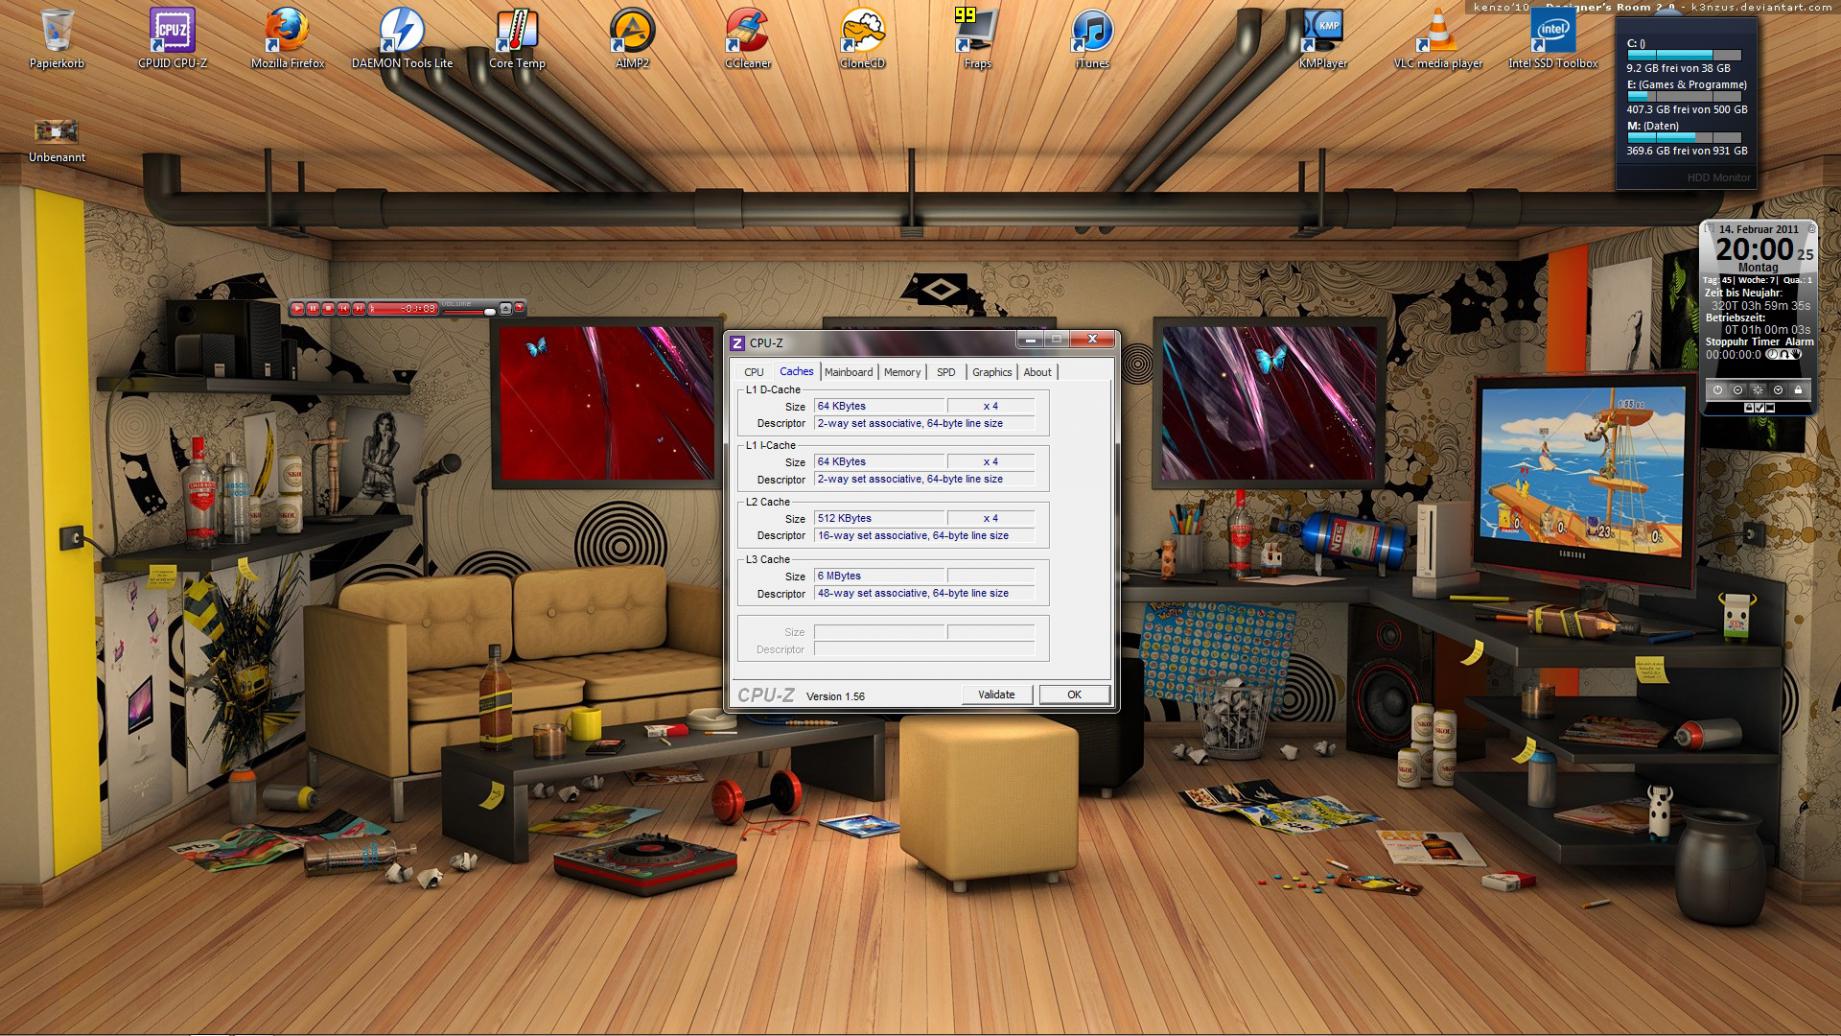1841x1036 pixels.
Task: Launch the CPUID CPU-Z desktop shortcut
Action: 172,38
